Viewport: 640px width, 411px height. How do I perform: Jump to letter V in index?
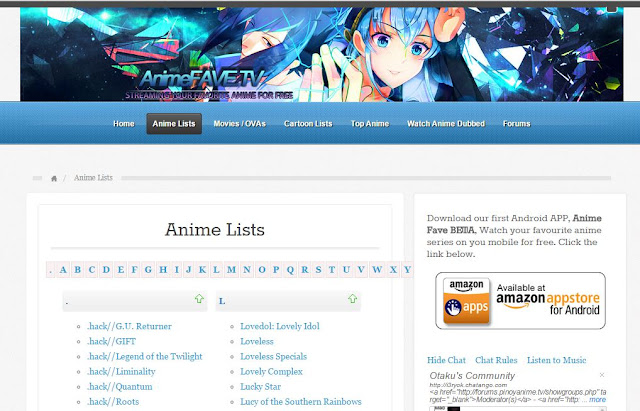pyautogui.click(x=361, y=270)
